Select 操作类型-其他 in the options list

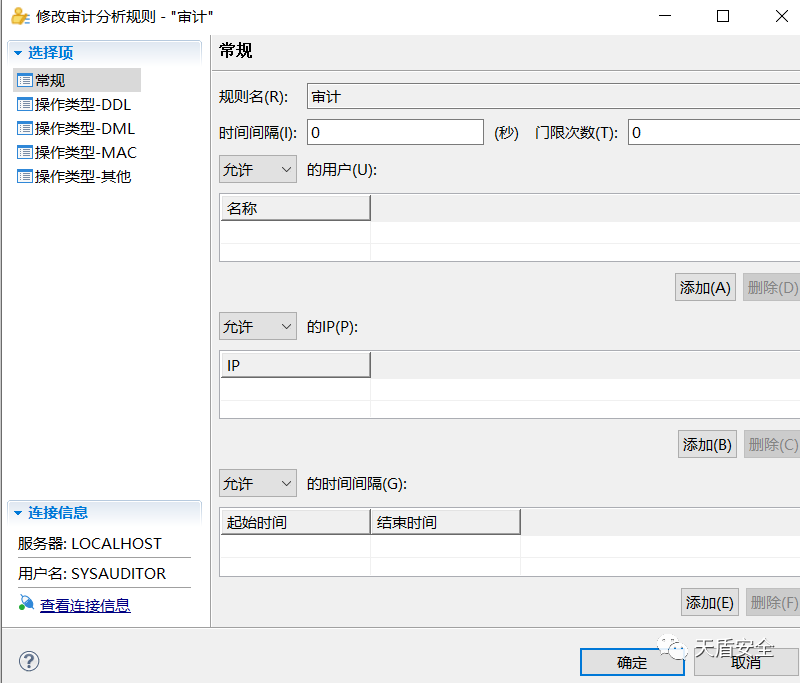[x=83, y=176]
